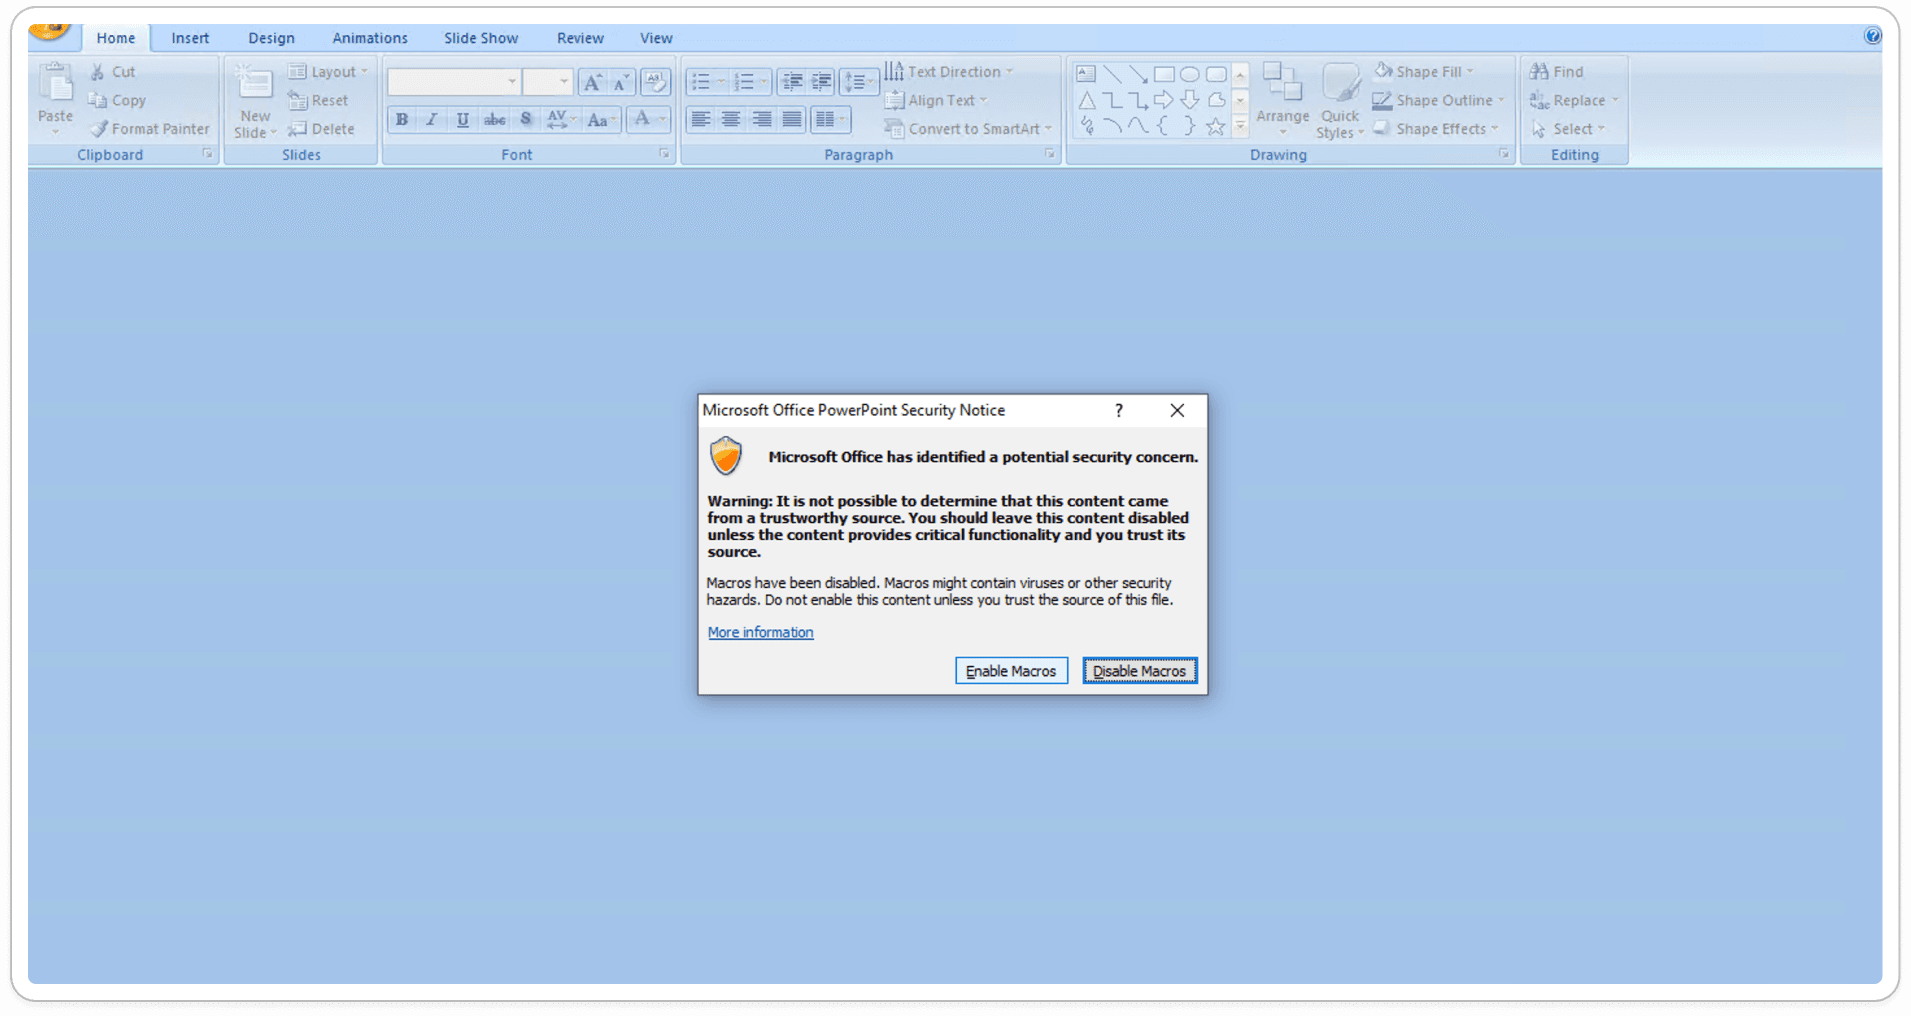The image size is (1911, 1016).
Task: Toggle Text Shadow formatting
Action: tap(526, 120)
